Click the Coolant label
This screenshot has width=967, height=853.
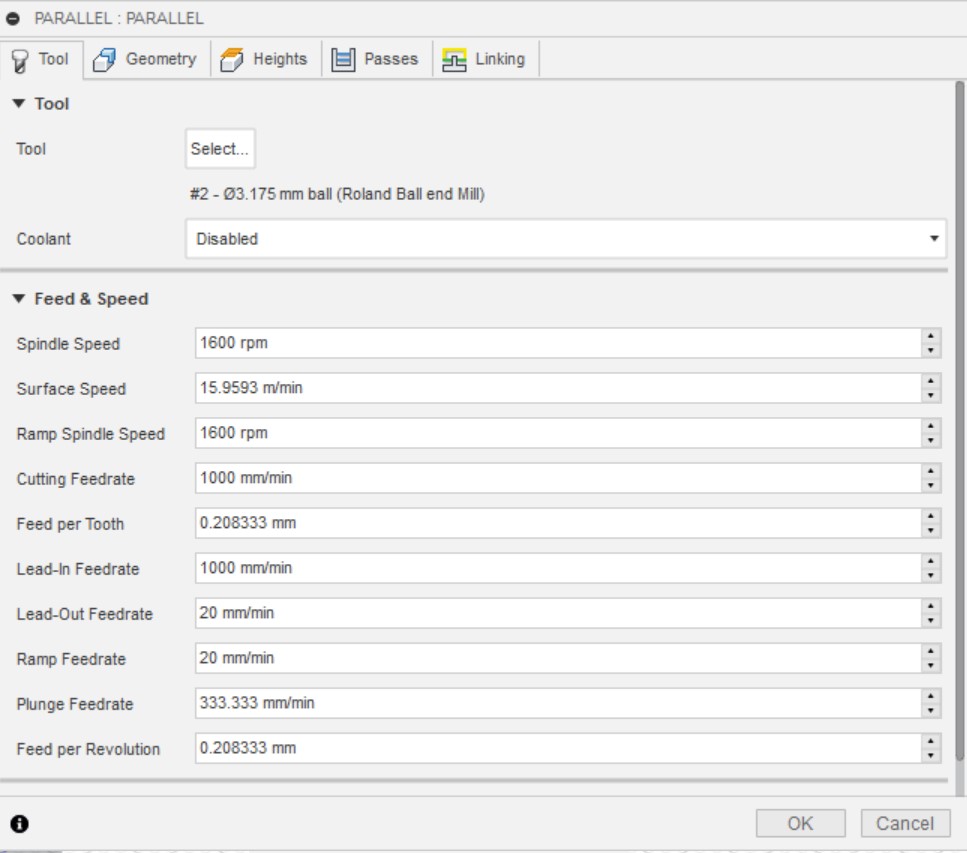[x=44, y=239]
